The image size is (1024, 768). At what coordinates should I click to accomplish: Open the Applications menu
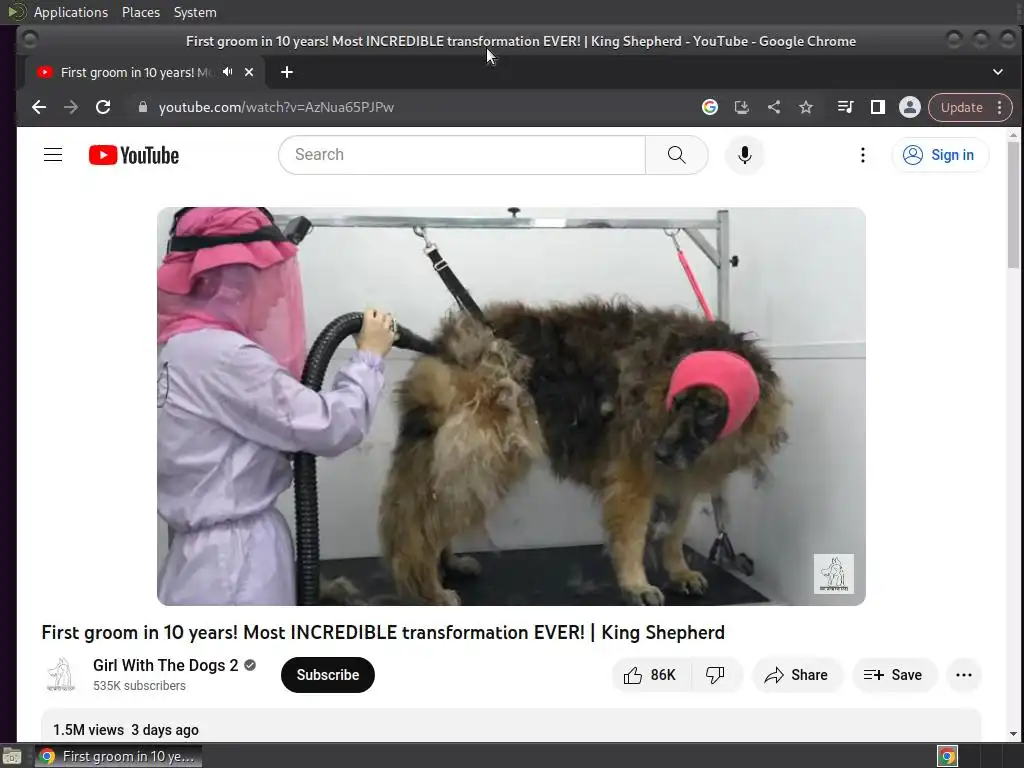(71, 12)
